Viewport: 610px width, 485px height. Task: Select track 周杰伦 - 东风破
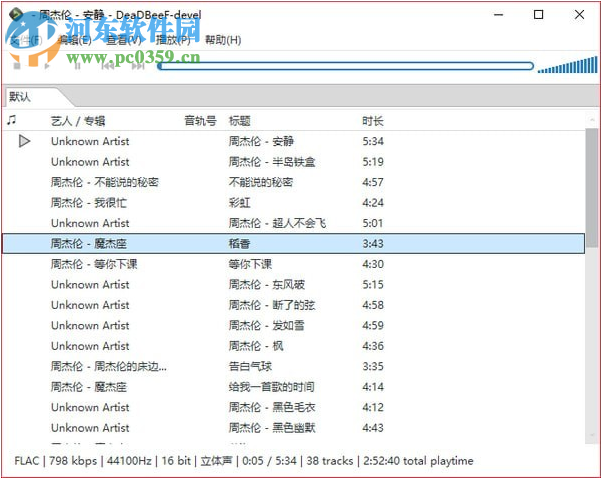click(267, 286)
